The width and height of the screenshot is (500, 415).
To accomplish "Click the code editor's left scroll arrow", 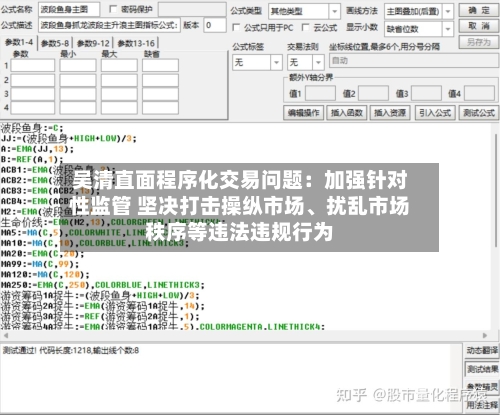I will 5,335.
